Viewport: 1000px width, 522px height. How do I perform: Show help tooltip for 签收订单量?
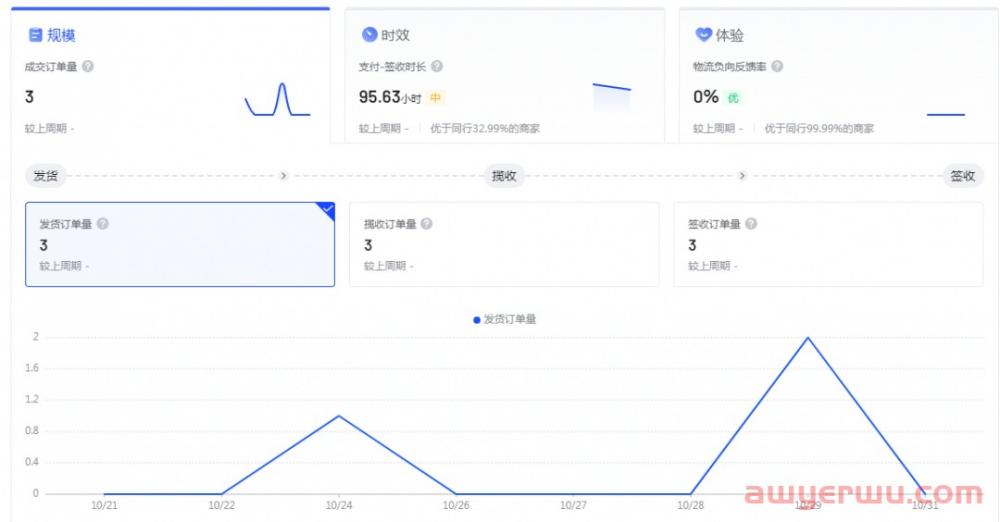[751, 224]
